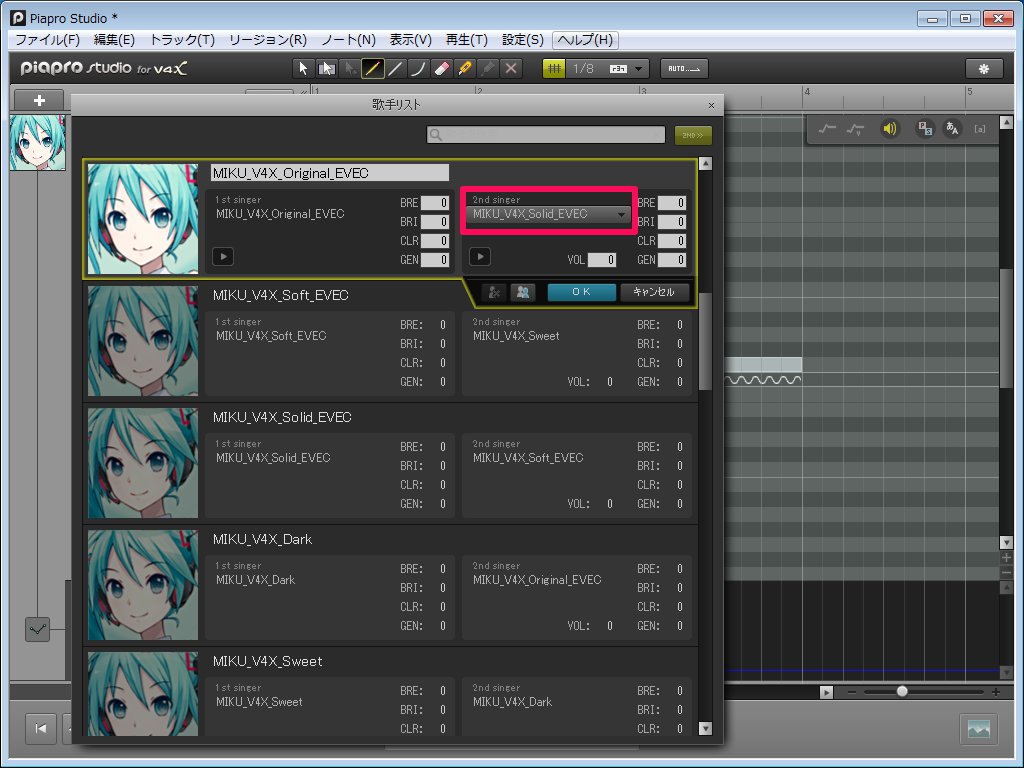1024x768 pixels.
Task: Click the piano roll scroll down arrow
Action: tap(1006, 543)
